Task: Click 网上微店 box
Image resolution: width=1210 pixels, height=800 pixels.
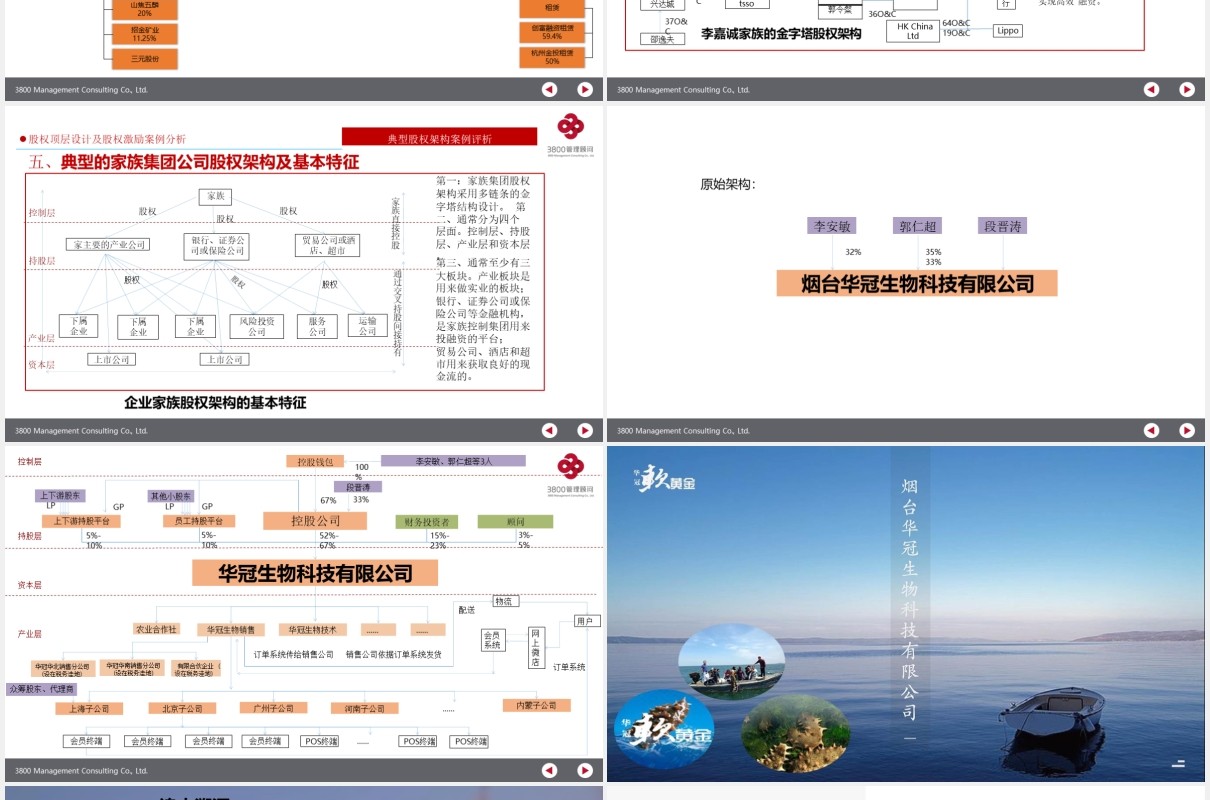Action: [x=536, y=647]
